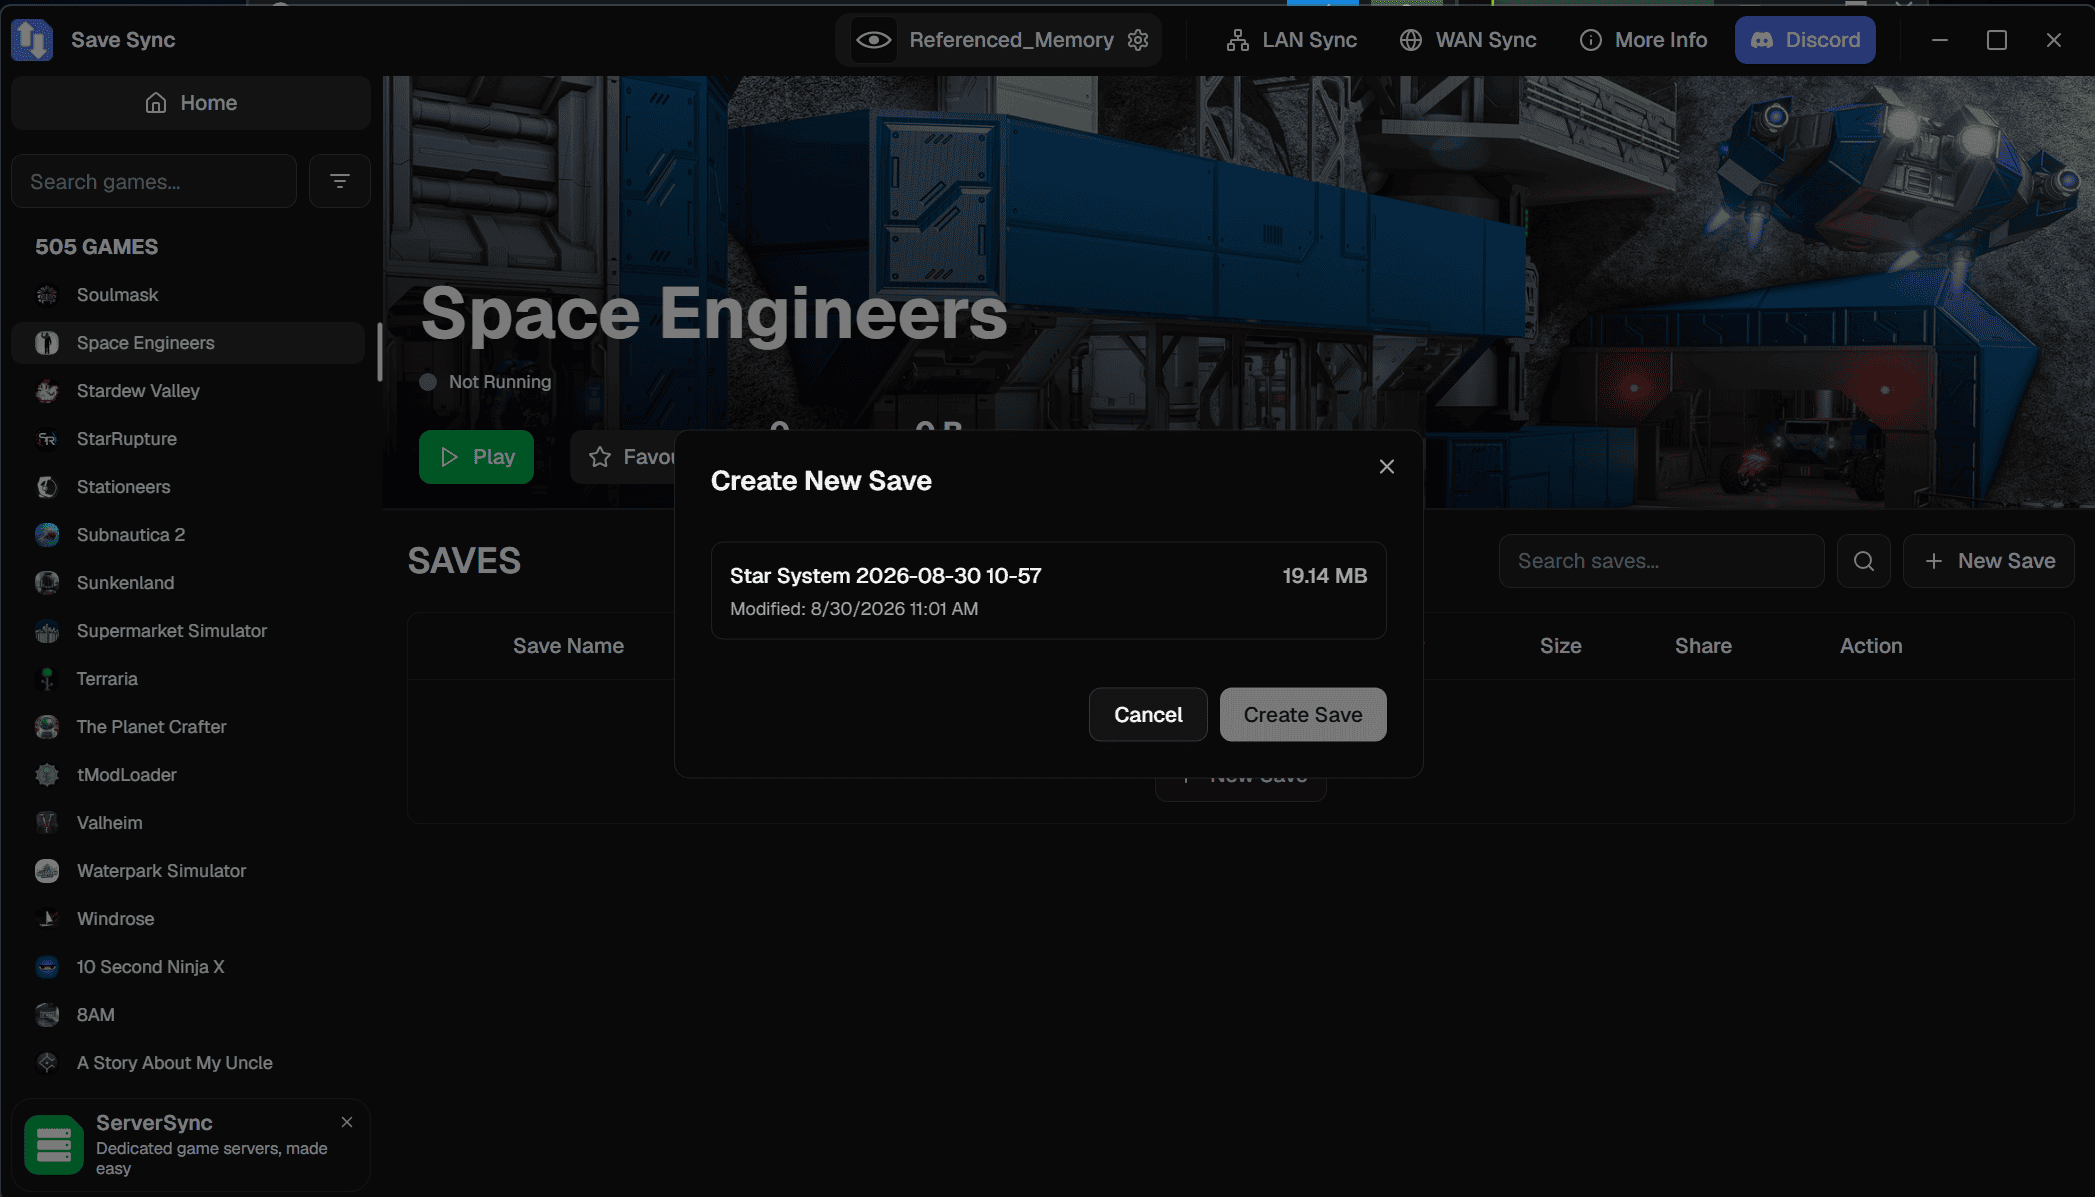Click the Referenced_Memory profile name
2095x1197 pixels.
pyautogui.click(x=1011, y=40)
